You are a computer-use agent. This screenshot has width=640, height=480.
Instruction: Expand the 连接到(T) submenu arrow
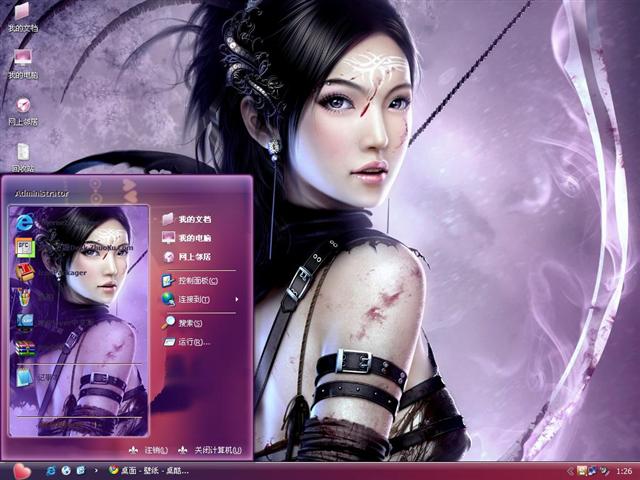237,300
